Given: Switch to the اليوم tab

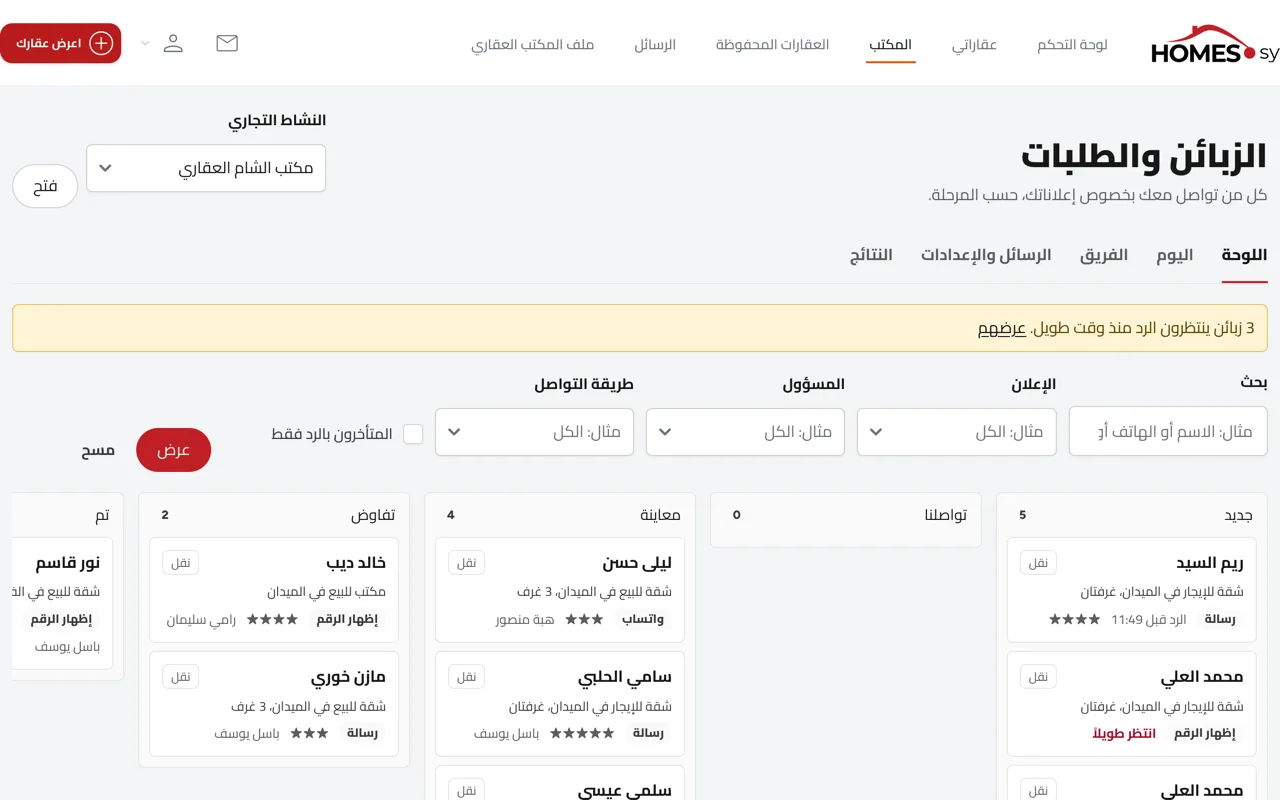Looking at the screenshot, I should coord(1175,255).
